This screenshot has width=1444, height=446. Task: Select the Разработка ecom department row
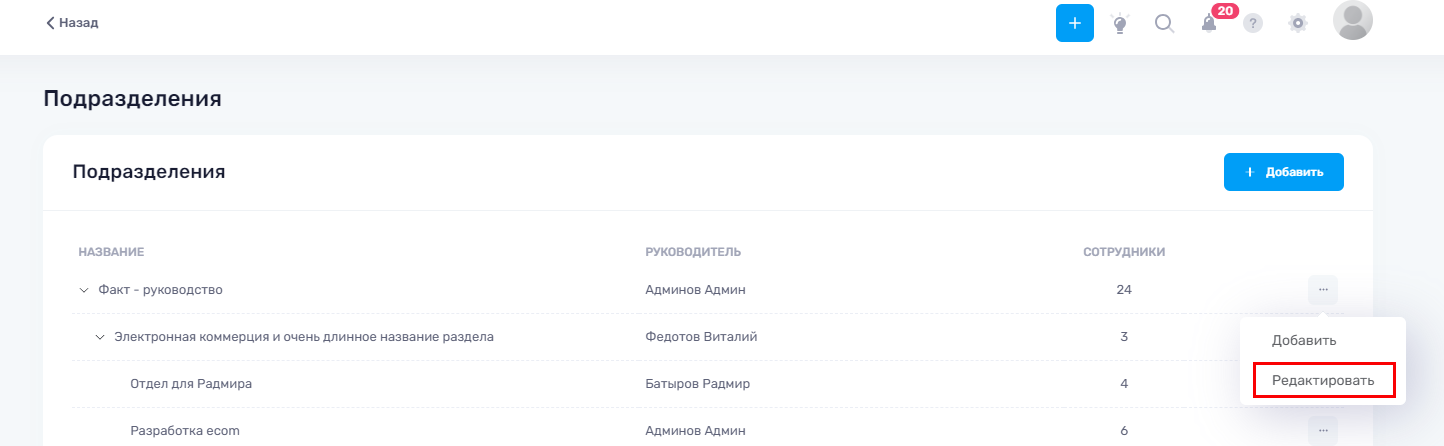tap(708, 431)
